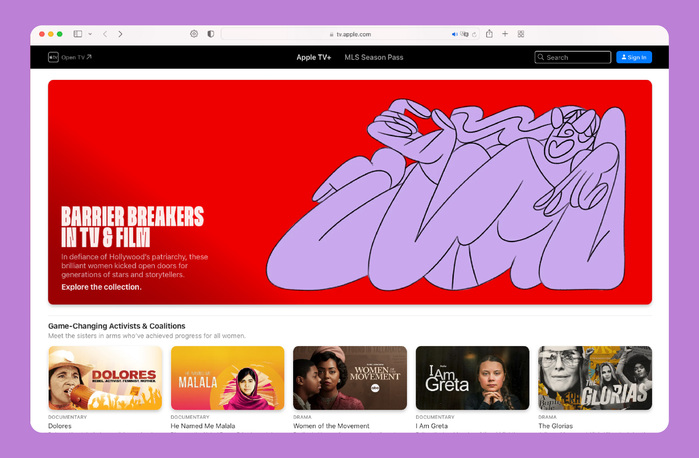The width and height of the screenshot is (699, 458).
Task: Click the translate icon in address bar
Action: (464, 34)
